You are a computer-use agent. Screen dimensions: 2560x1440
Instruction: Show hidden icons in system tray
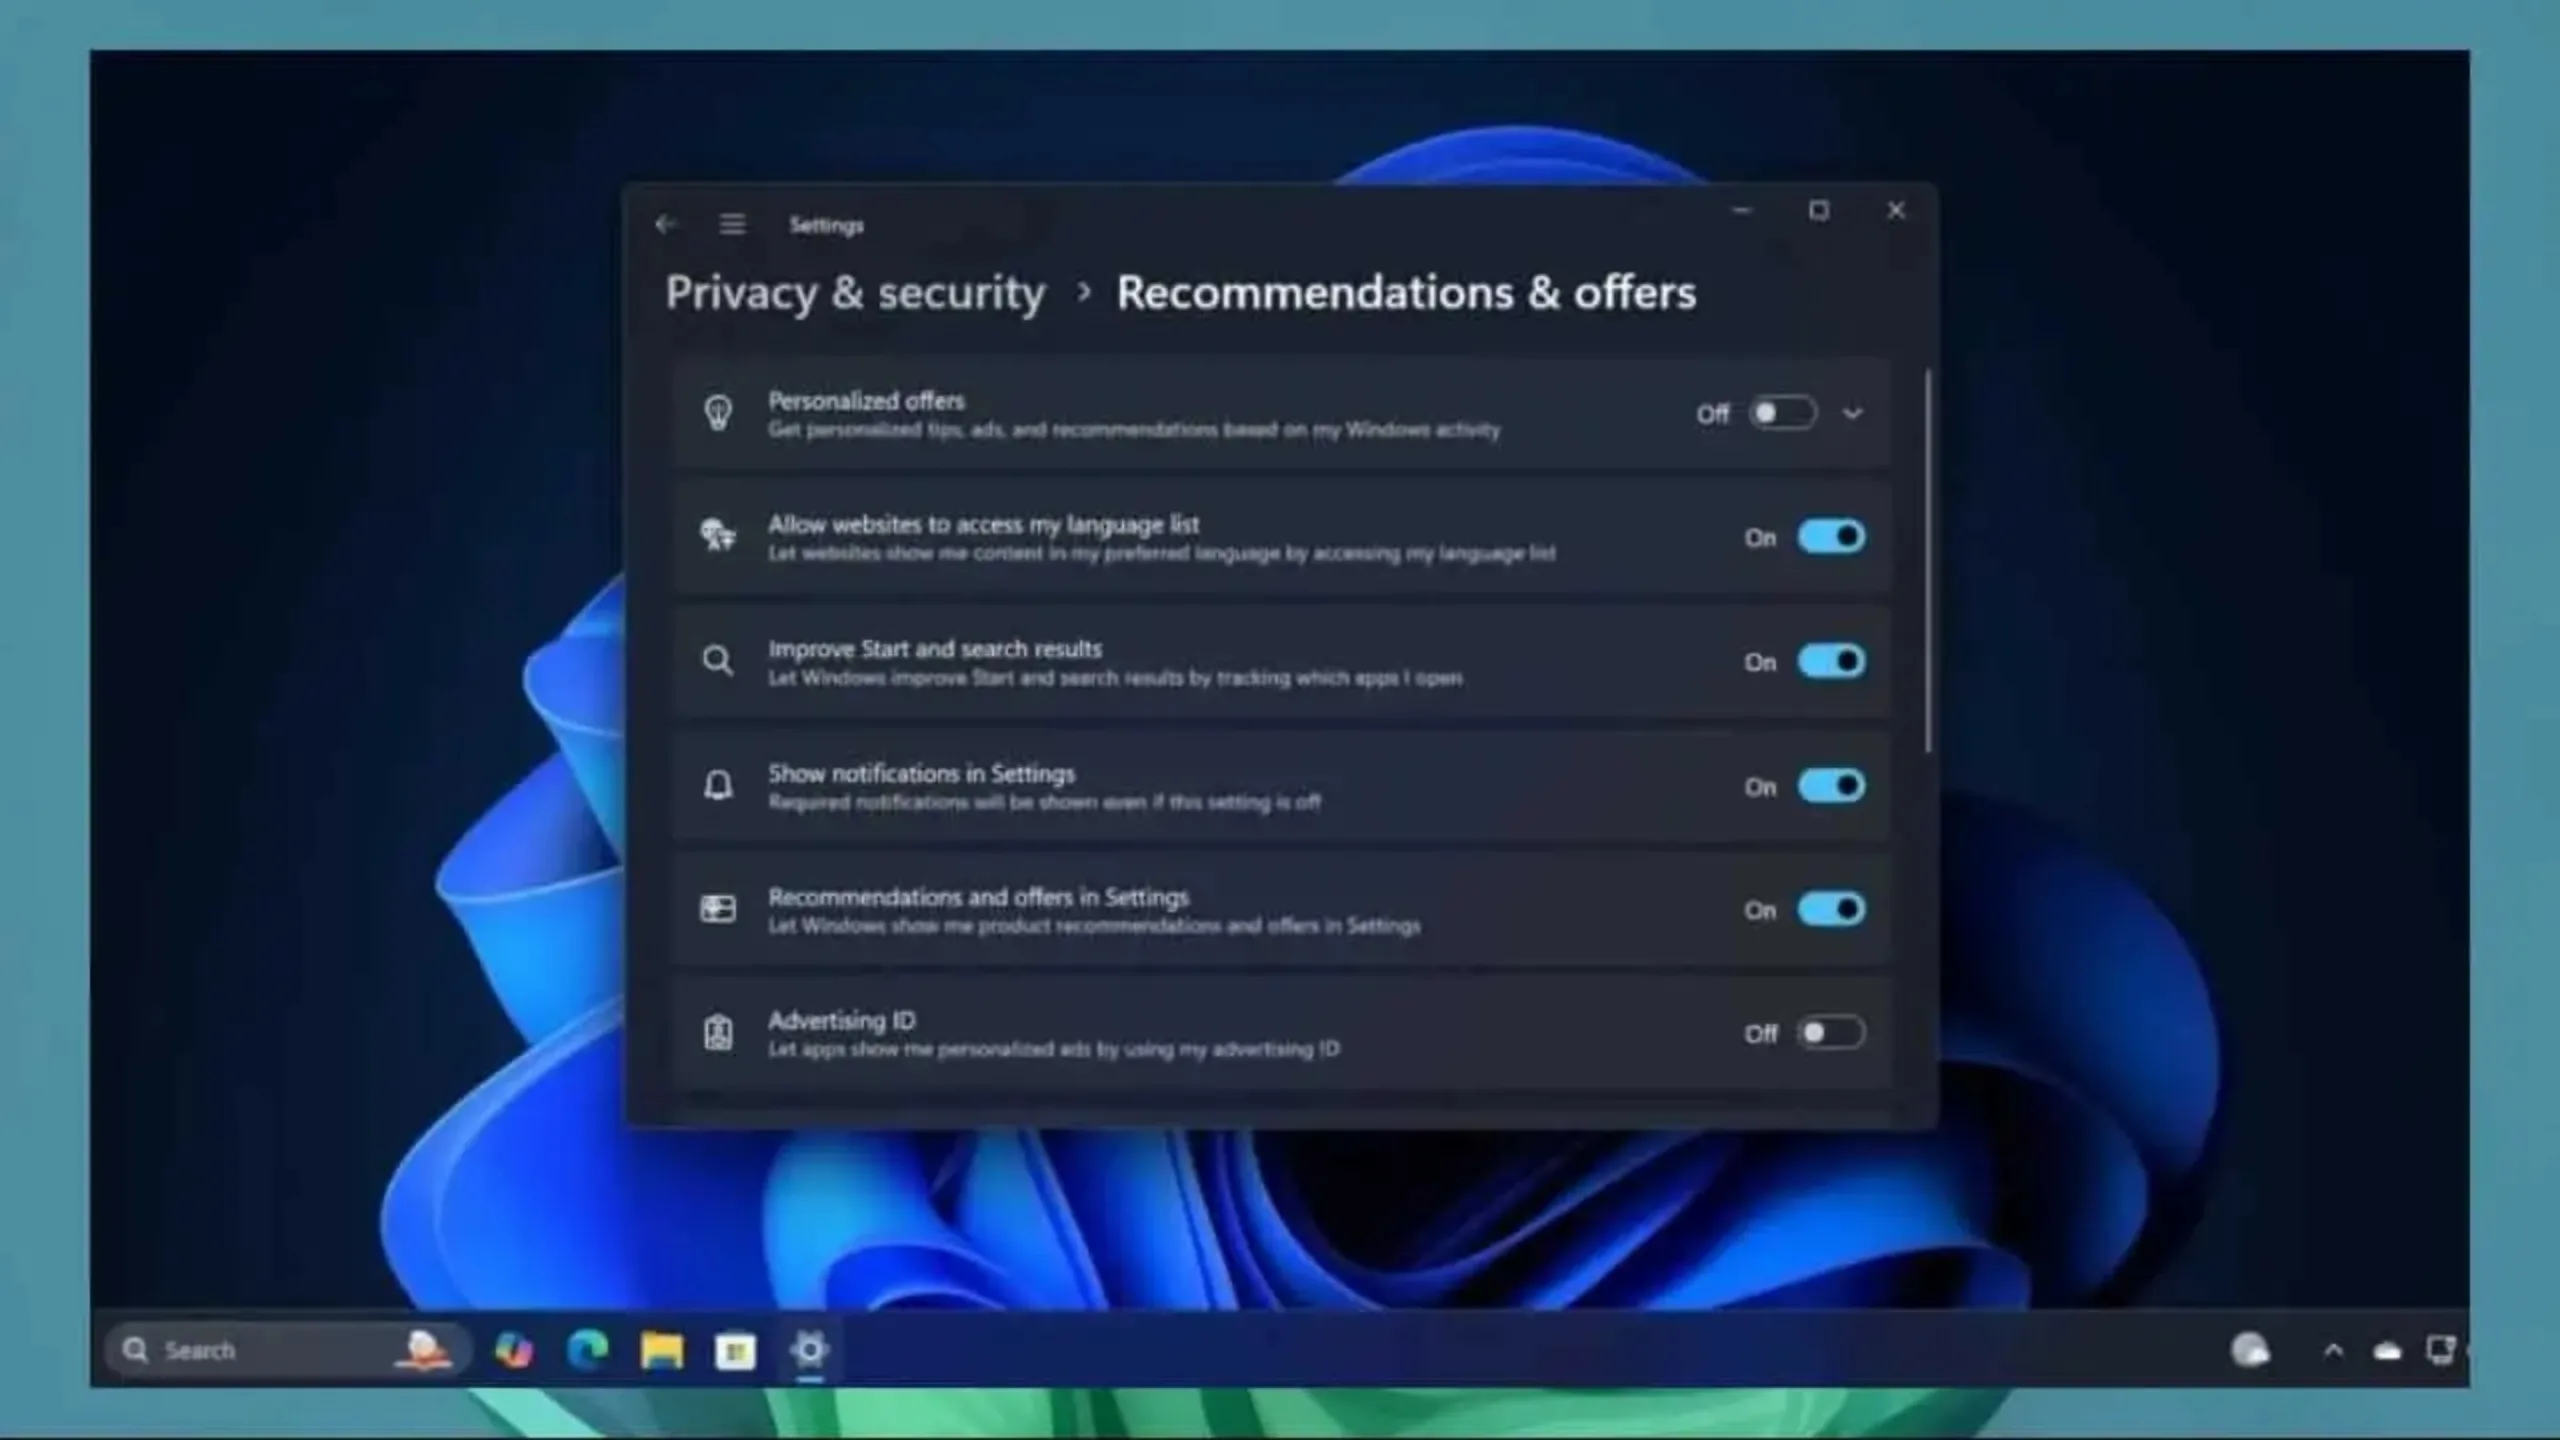click(2333, 1351)
